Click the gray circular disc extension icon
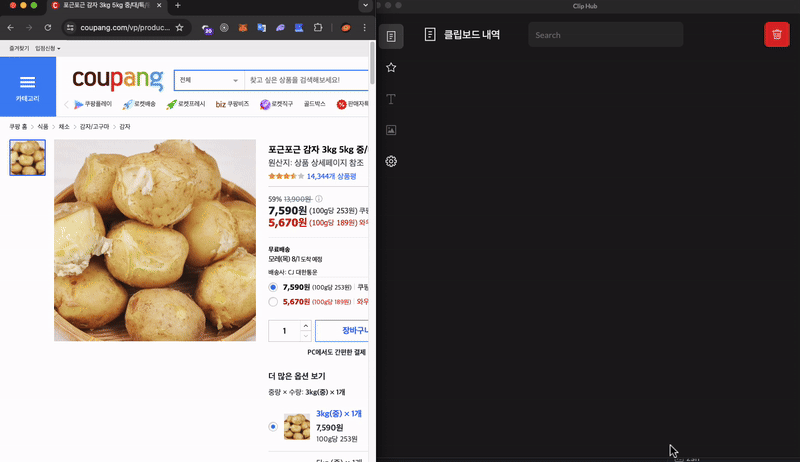This screenshot has width=800, height=462. pos(224,28)
